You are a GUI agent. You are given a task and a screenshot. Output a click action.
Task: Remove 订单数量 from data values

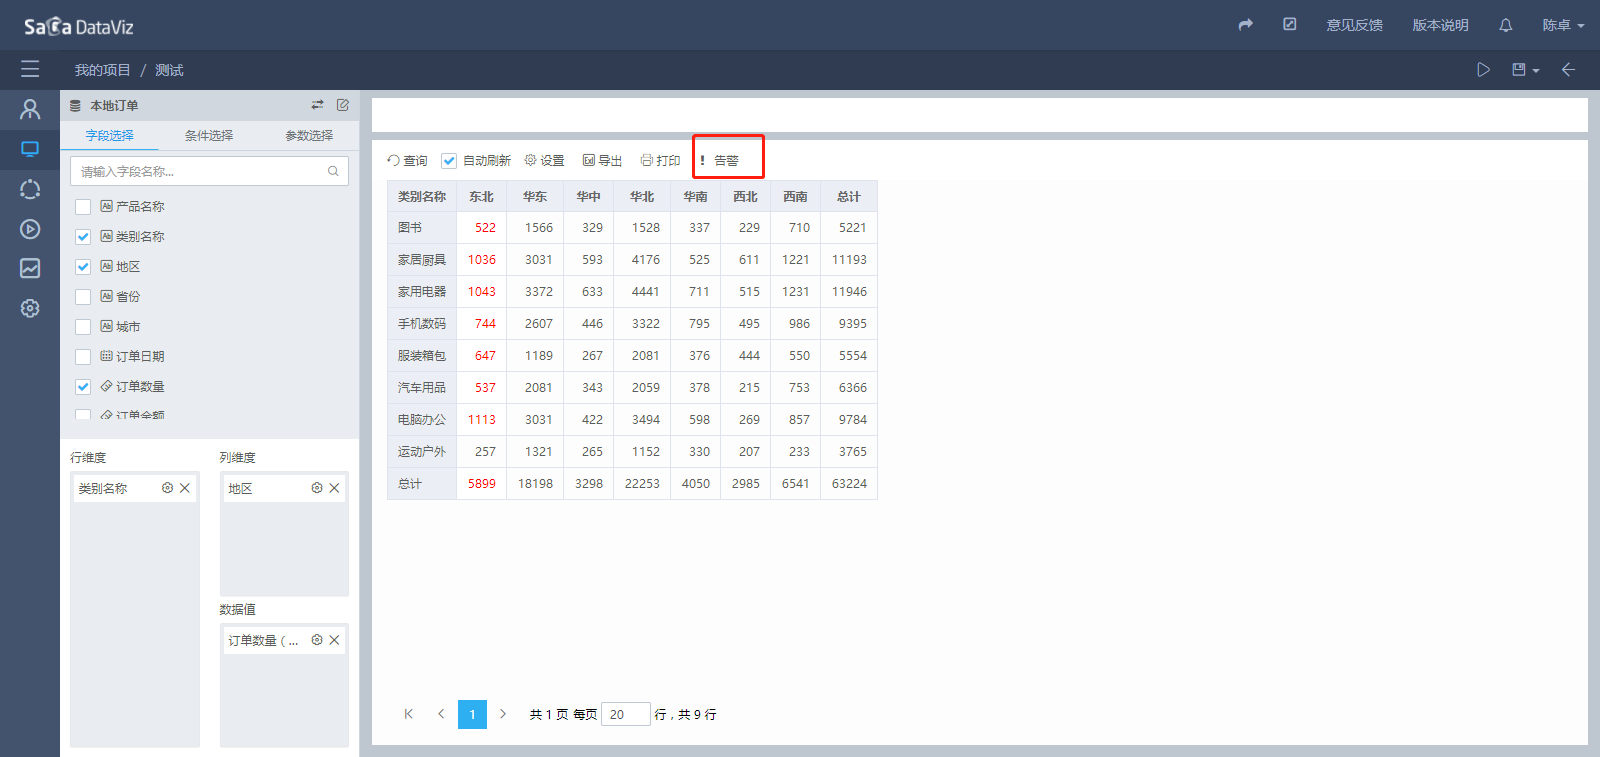pos(334,640)
